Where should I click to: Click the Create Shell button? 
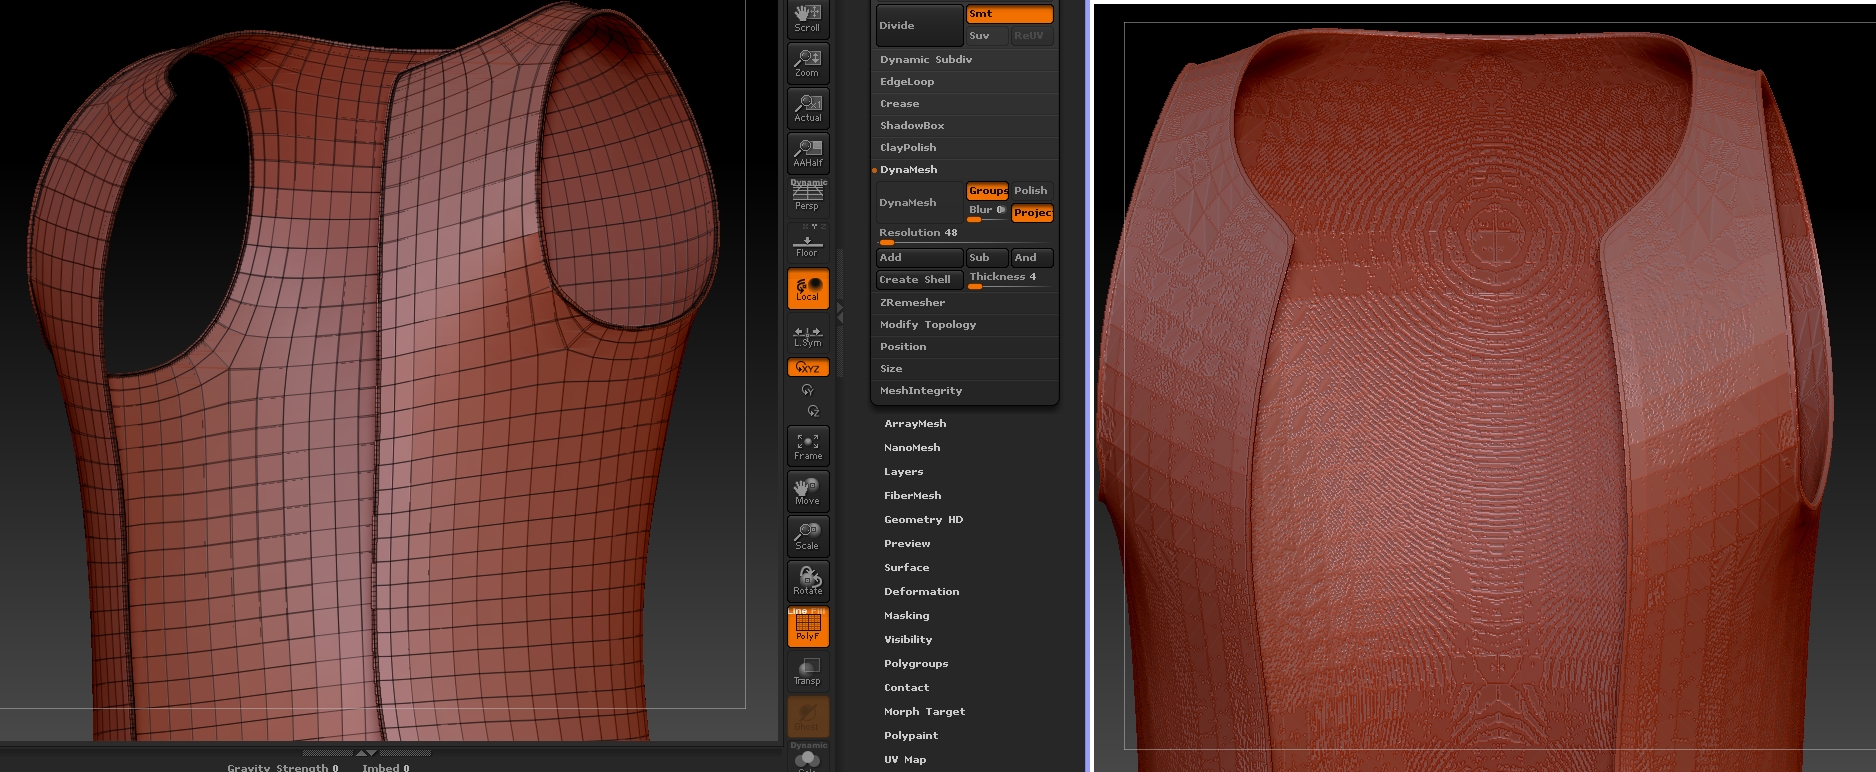point(917,280)
